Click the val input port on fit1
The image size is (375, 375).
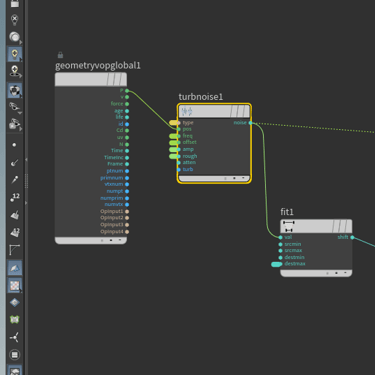tap(281, 237)
